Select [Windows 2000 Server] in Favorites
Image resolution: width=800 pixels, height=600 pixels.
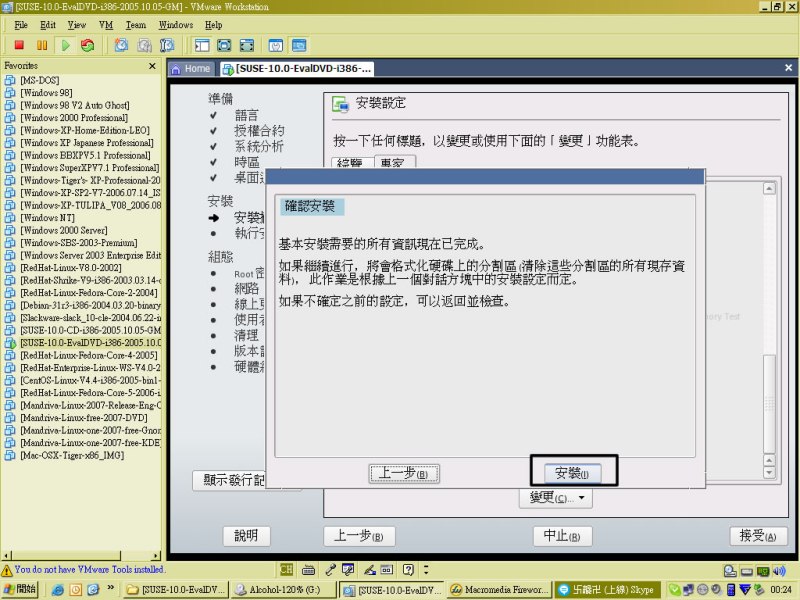64,231
